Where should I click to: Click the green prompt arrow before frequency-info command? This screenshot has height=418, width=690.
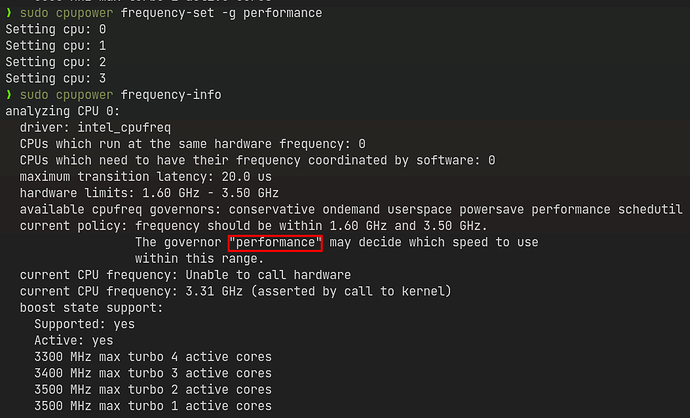(9, 95)
